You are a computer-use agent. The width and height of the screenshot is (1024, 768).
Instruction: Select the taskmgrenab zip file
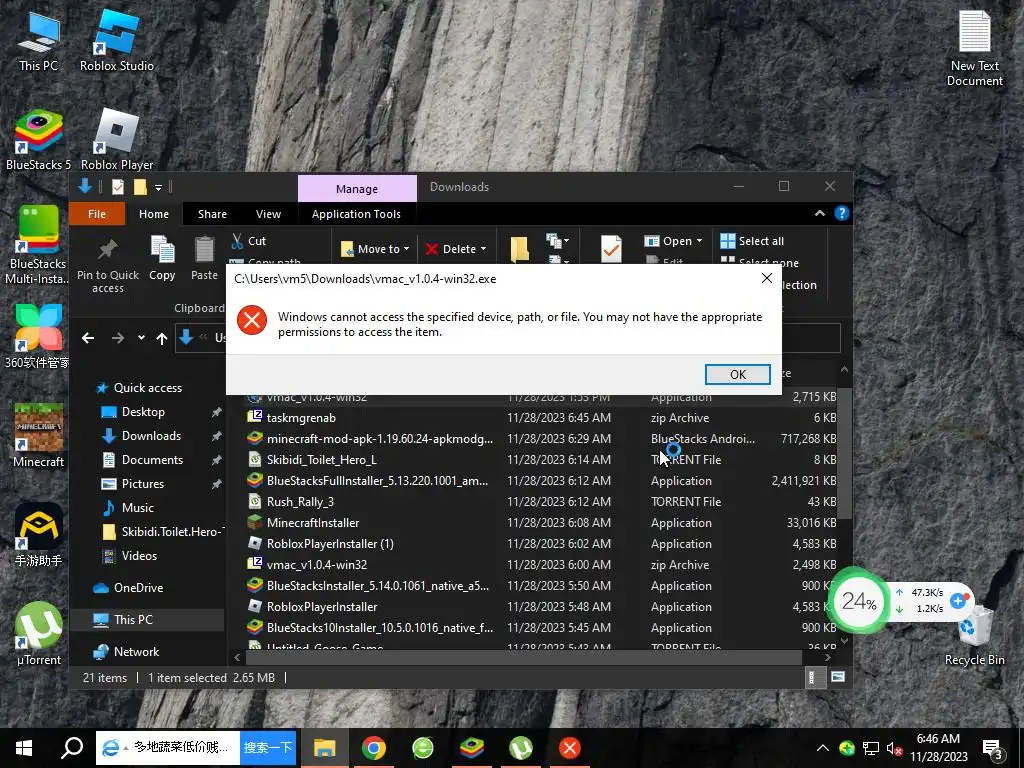[x=541, y=418]
